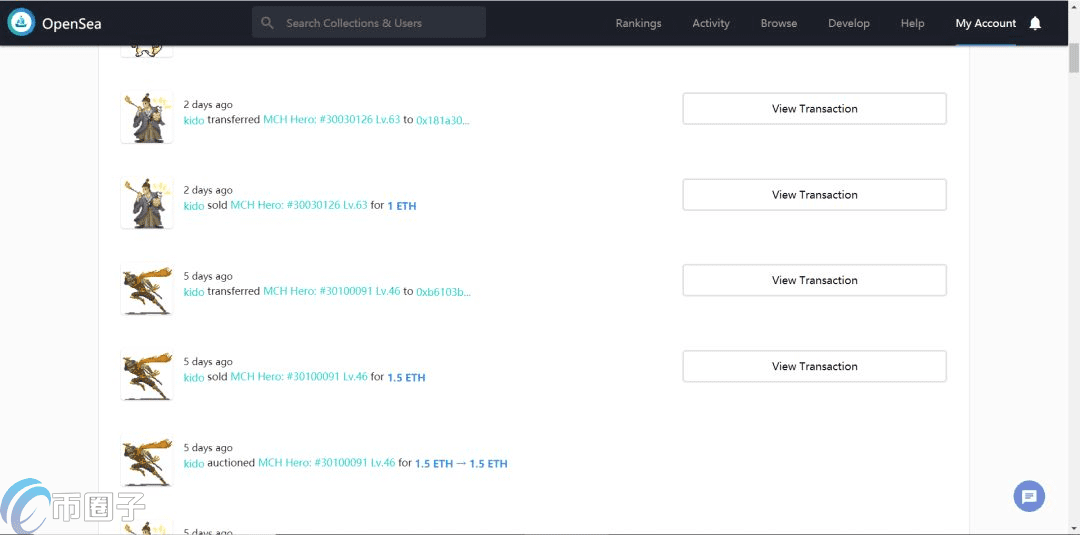Open hero thumbnail in sold for 1.5 ETH row
This screenshot has width=1080, height=535.
(x=147, y=375)
